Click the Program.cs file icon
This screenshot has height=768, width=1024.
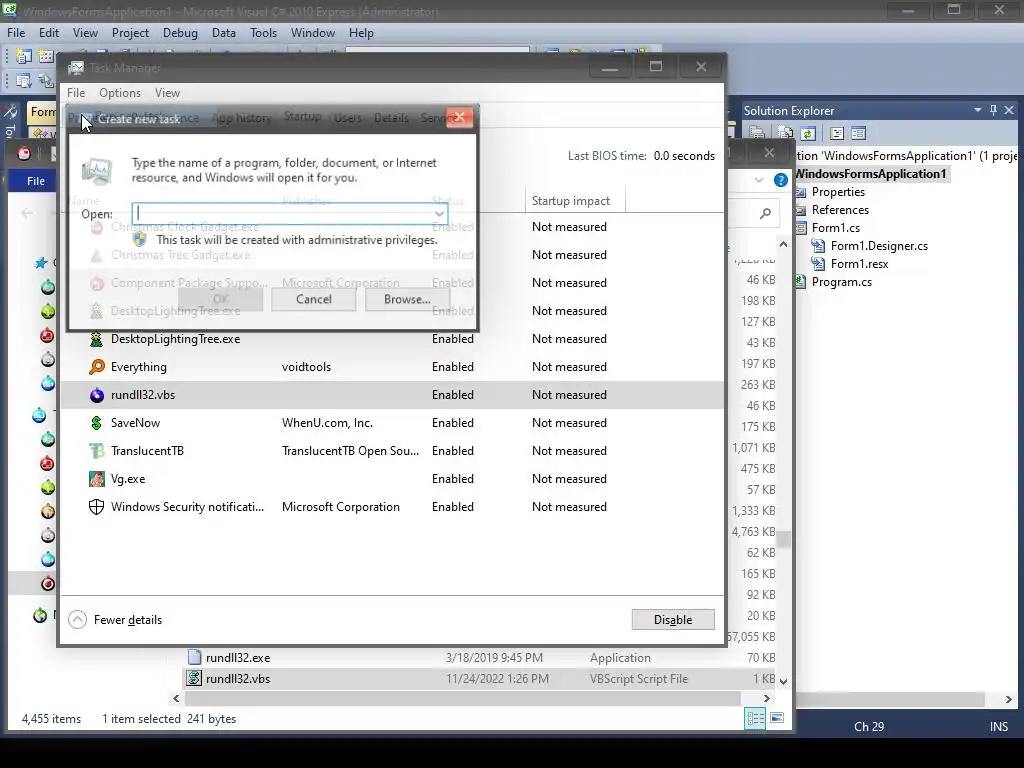coord(801,281)
